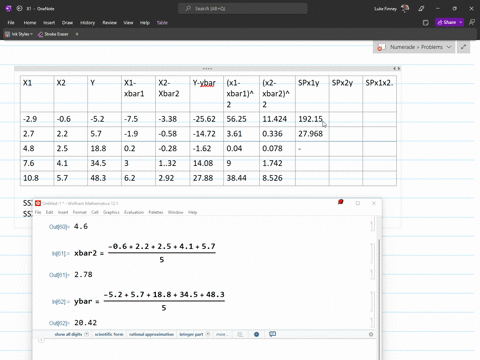
Task: Click the integer part suggestion
Action: pos(191,334)
